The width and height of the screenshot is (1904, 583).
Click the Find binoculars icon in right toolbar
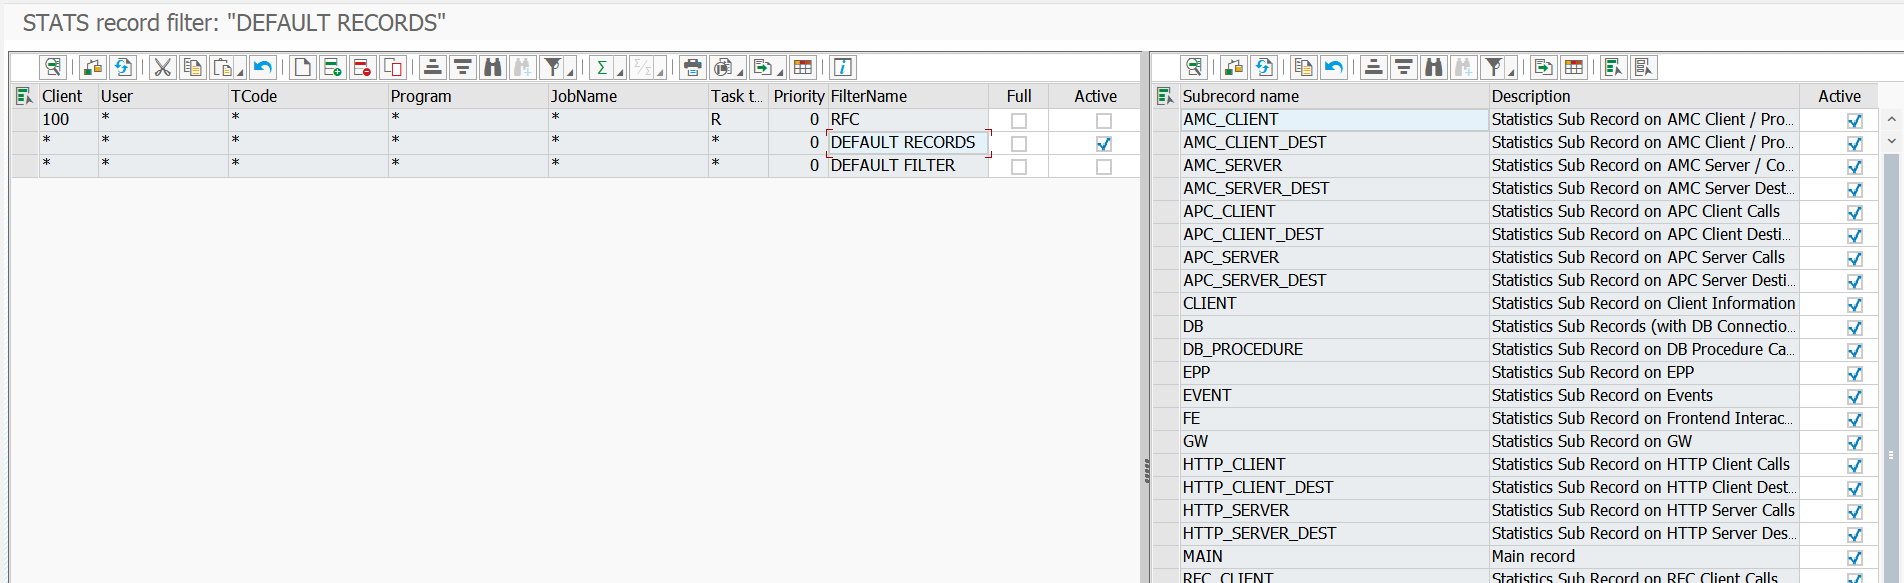point(1434,67)
